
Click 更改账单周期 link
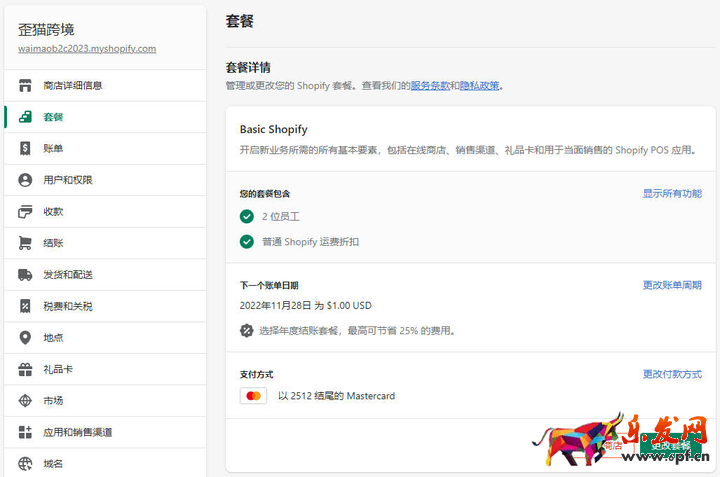[x=672, y=285]
